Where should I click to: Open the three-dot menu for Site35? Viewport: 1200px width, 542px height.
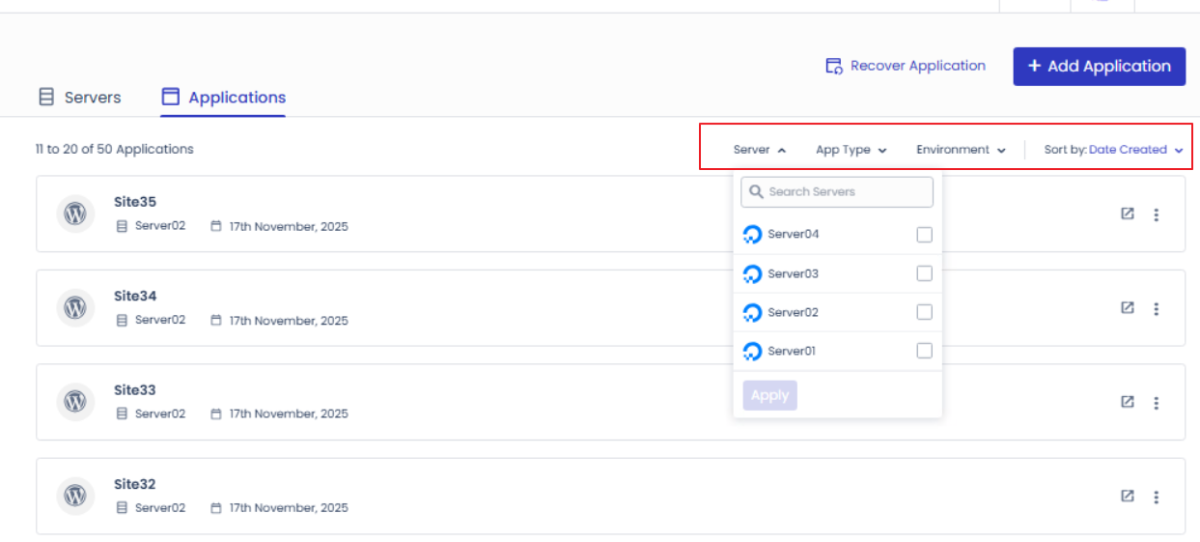tap(1156, 215)
